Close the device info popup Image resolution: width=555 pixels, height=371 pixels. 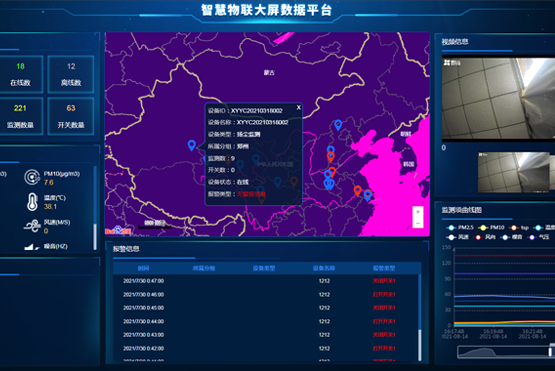point(298,107)
